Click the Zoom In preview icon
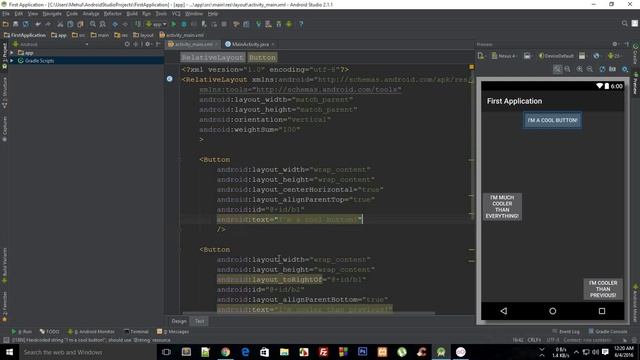Image resolution: width=640 pixels, height=360 pixels. click(580, 69)
